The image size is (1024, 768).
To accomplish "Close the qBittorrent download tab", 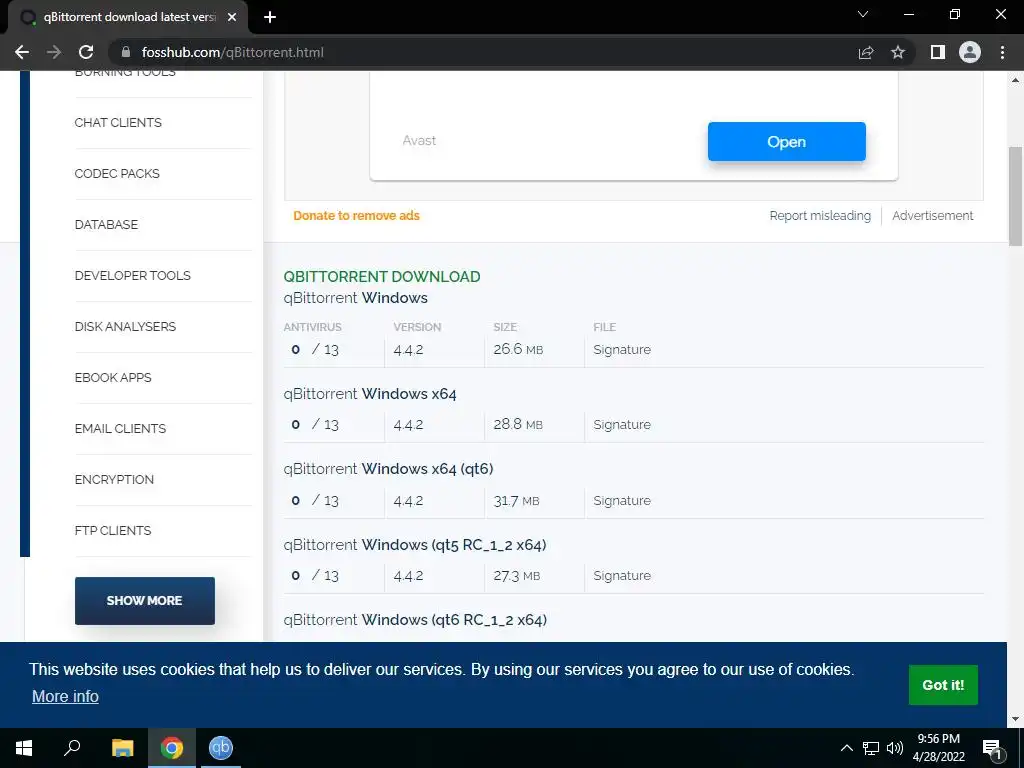I will coord(232,18).
